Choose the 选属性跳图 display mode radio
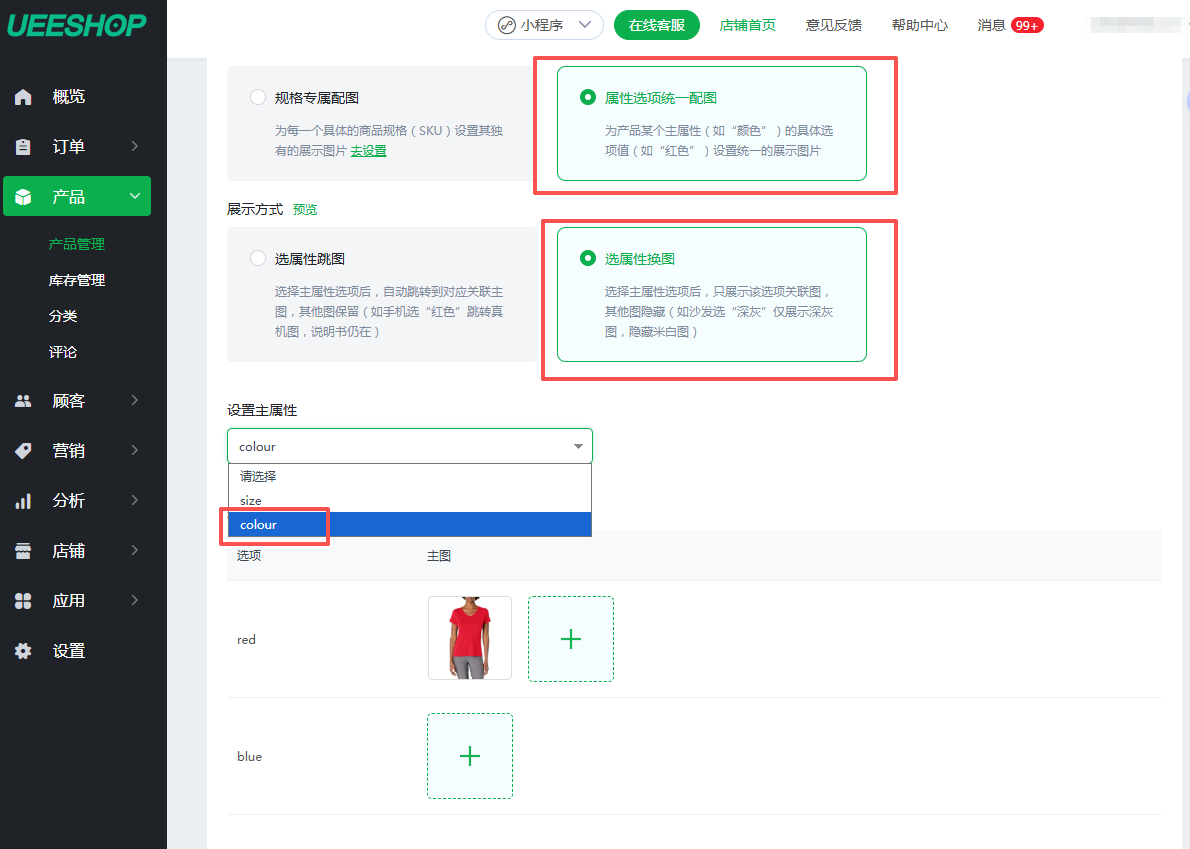1190x849 pixels. (x=258, y=259)
